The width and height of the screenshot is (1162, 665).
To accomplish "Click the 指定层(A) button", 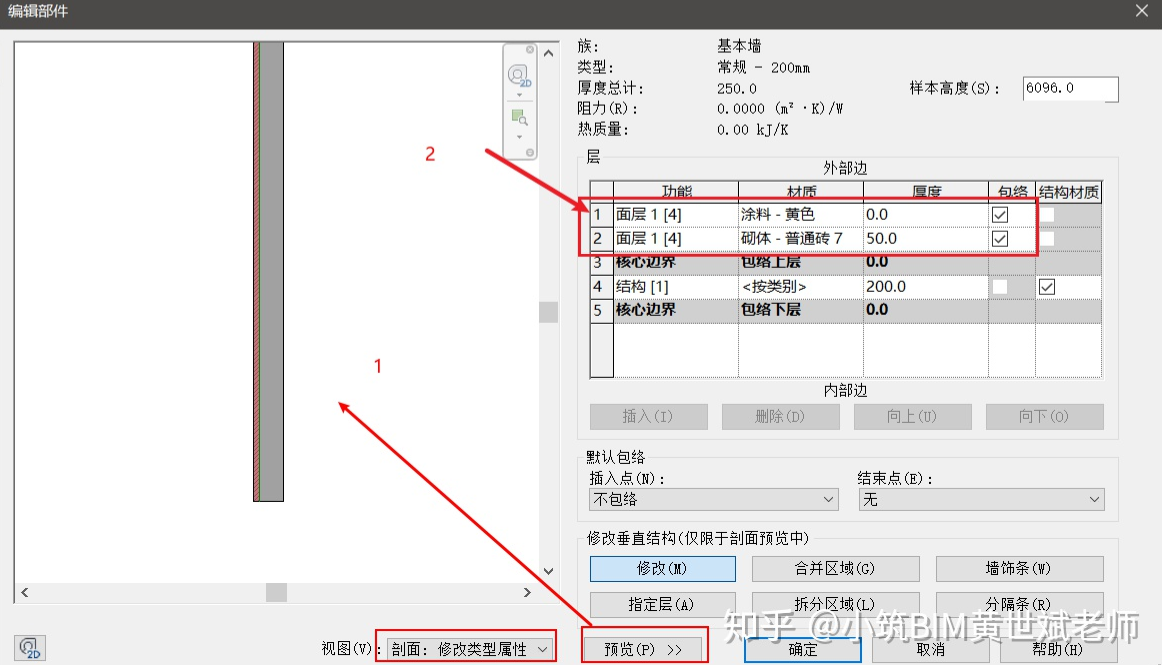I will click(663, 604).
